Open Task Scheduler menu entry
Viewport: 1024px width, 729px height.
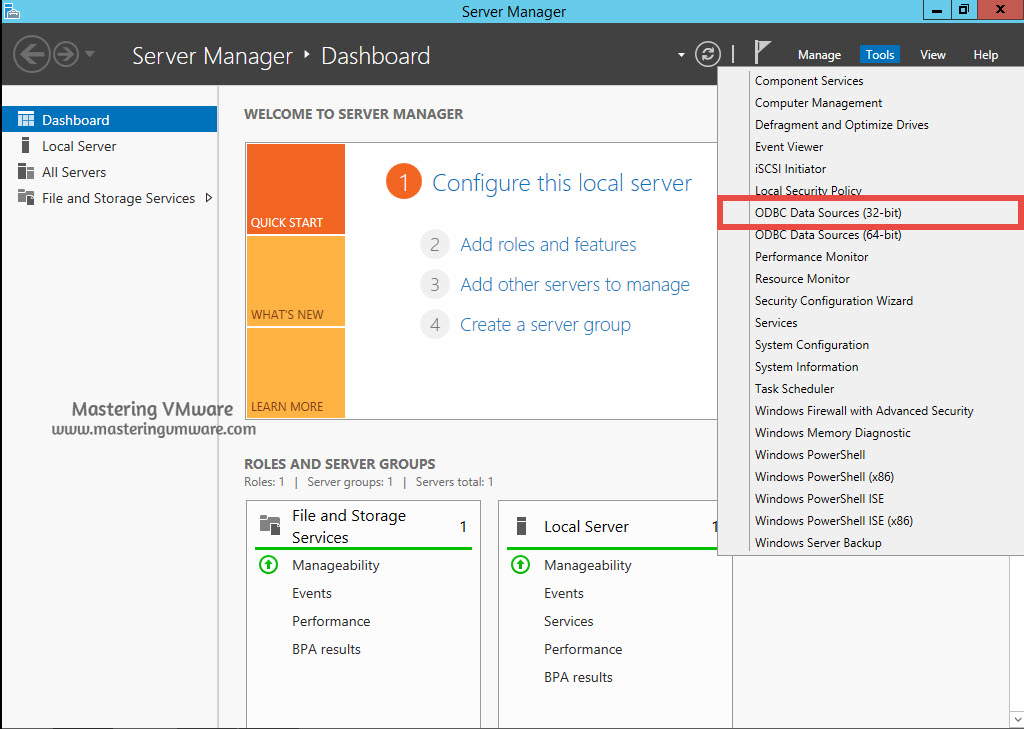point(794,389)
